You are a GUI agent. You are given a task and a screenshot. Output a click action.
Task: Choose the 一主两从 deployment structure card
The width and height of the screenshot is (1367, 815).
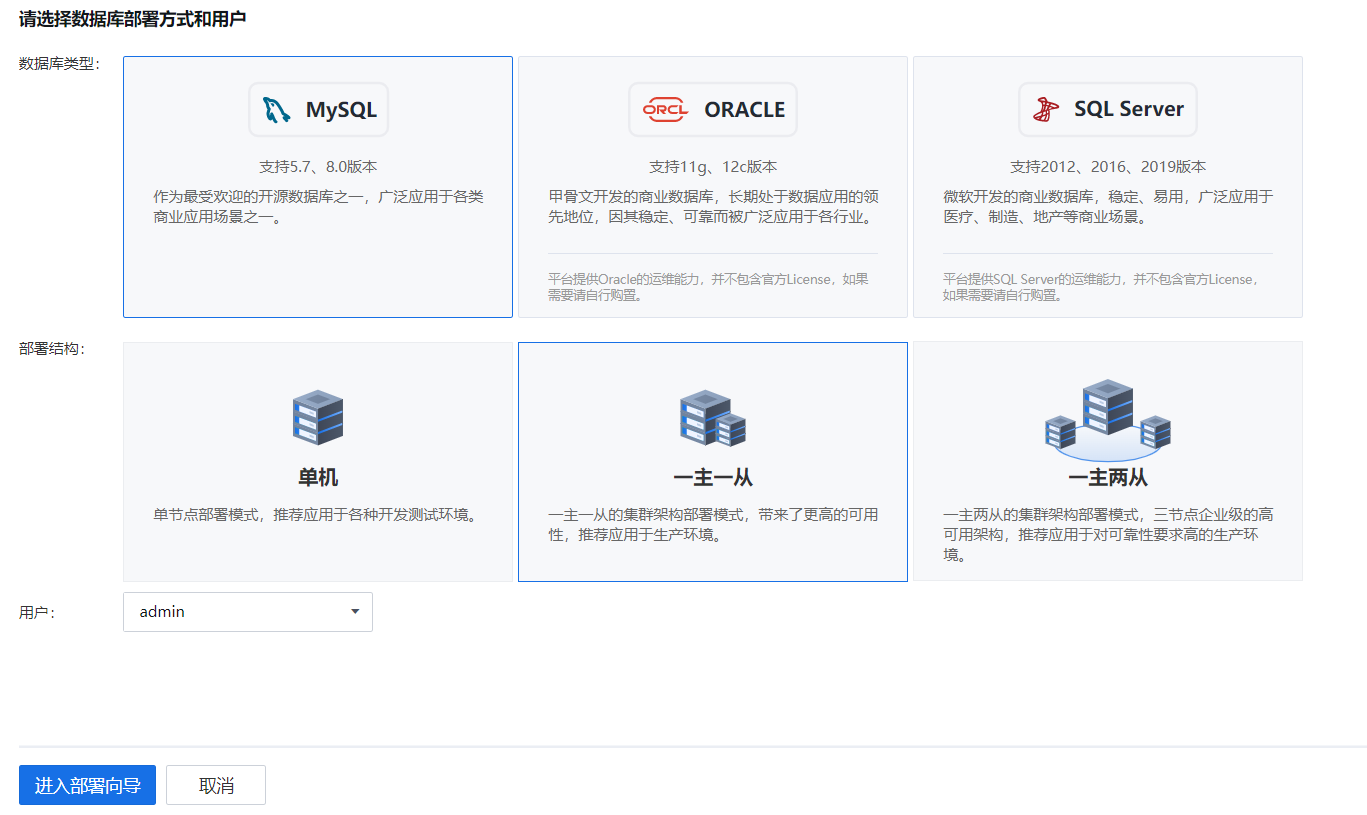pyautogui.click(x=1108, y=461)
